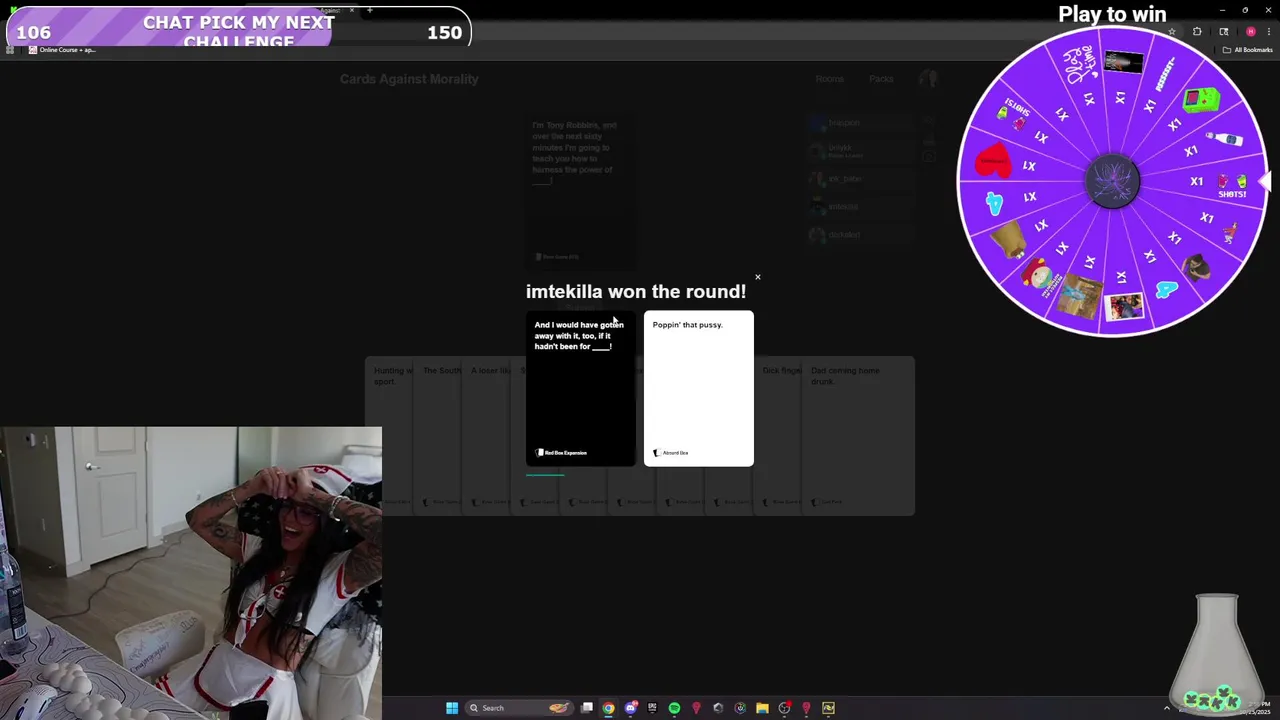Open the Chrome extensions puzzle icon
The width and height of the screenshot is (1280, 720).
1197,31
